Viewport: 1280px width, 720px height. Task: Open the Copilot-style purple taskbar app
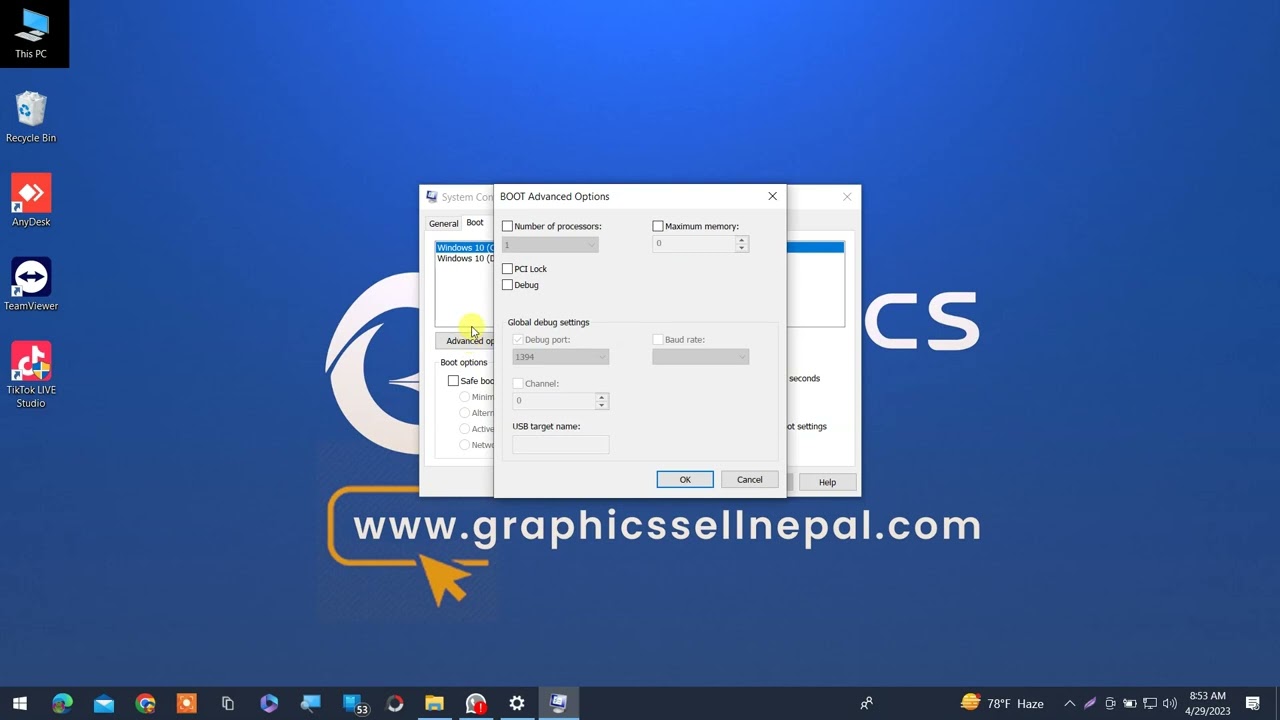[x=269, y=704]
